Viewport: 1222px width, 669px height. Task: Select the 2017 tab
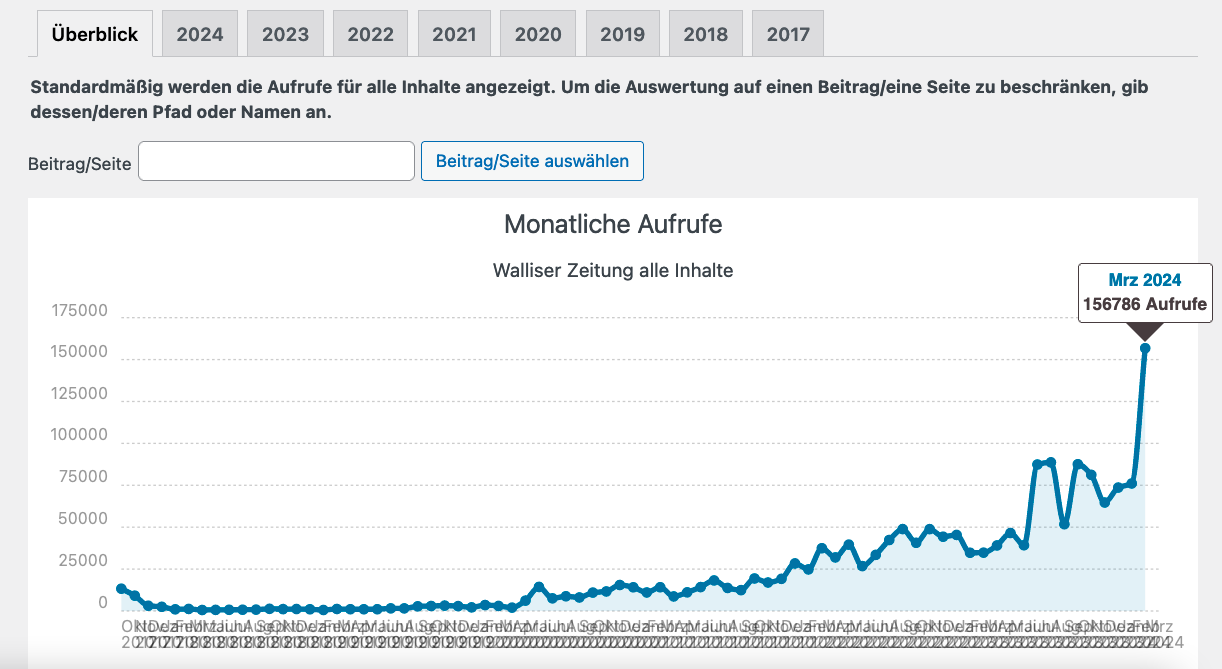tap(788, 34)
